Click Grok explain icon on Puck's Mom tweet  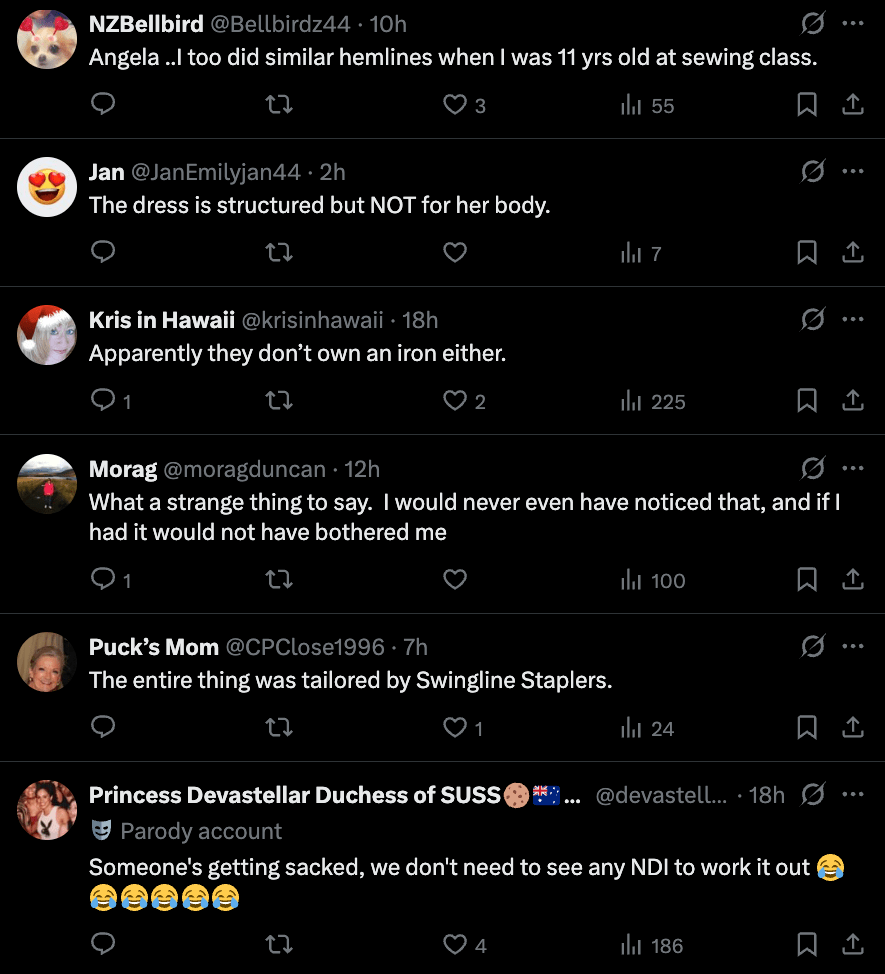[x=813, y=647]
